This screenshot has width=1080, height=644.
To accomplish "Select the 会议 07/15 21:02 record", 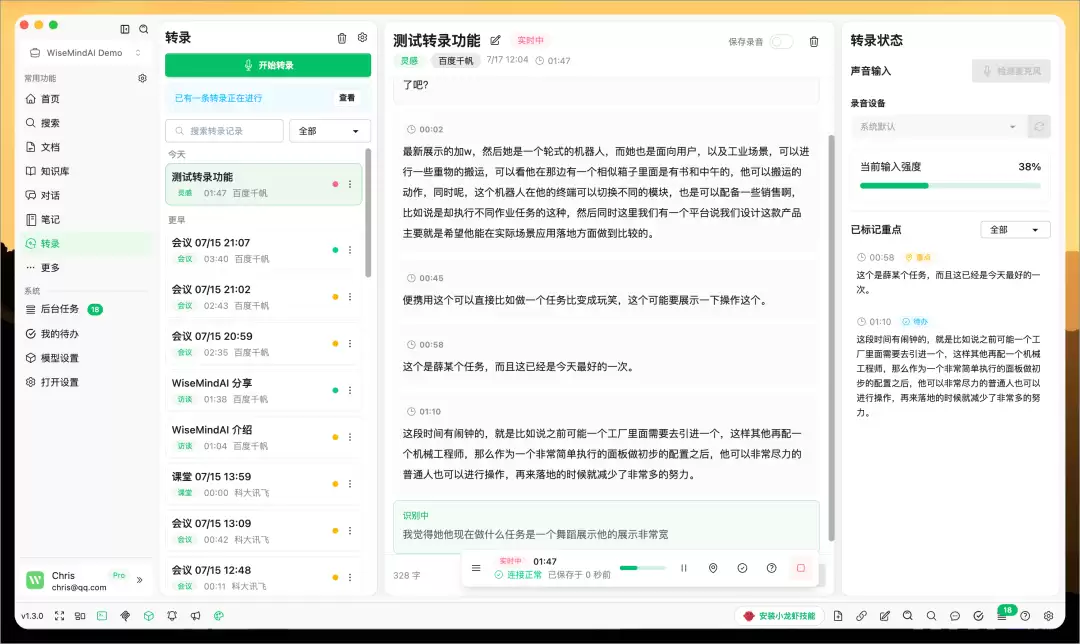I will pos(264,297).
